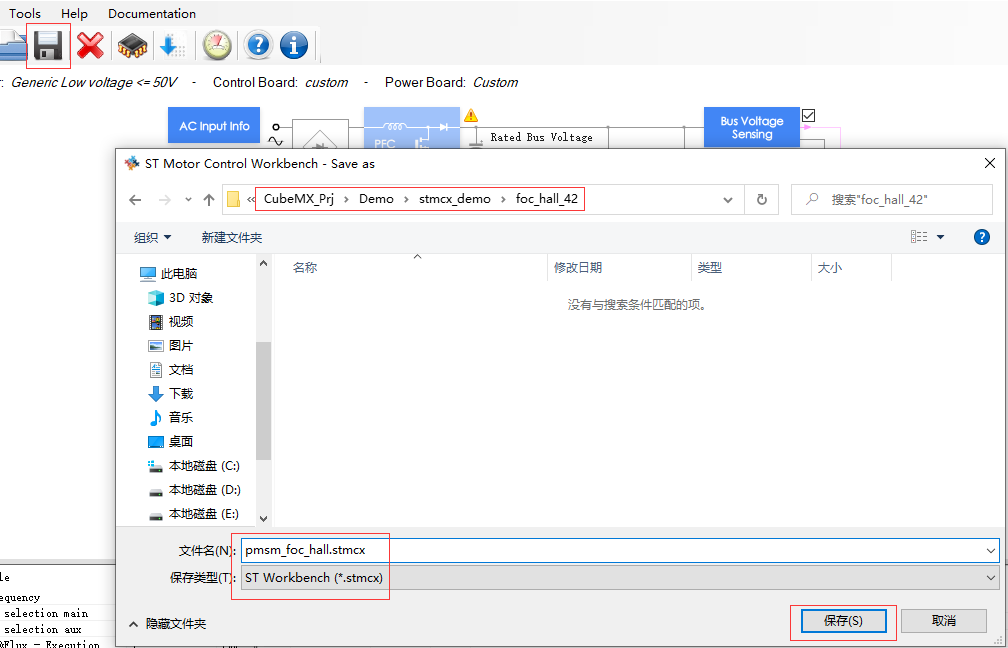Click the Bus Voltage Sensing block
Screen dimensions: 1008x648
[752, 127]
